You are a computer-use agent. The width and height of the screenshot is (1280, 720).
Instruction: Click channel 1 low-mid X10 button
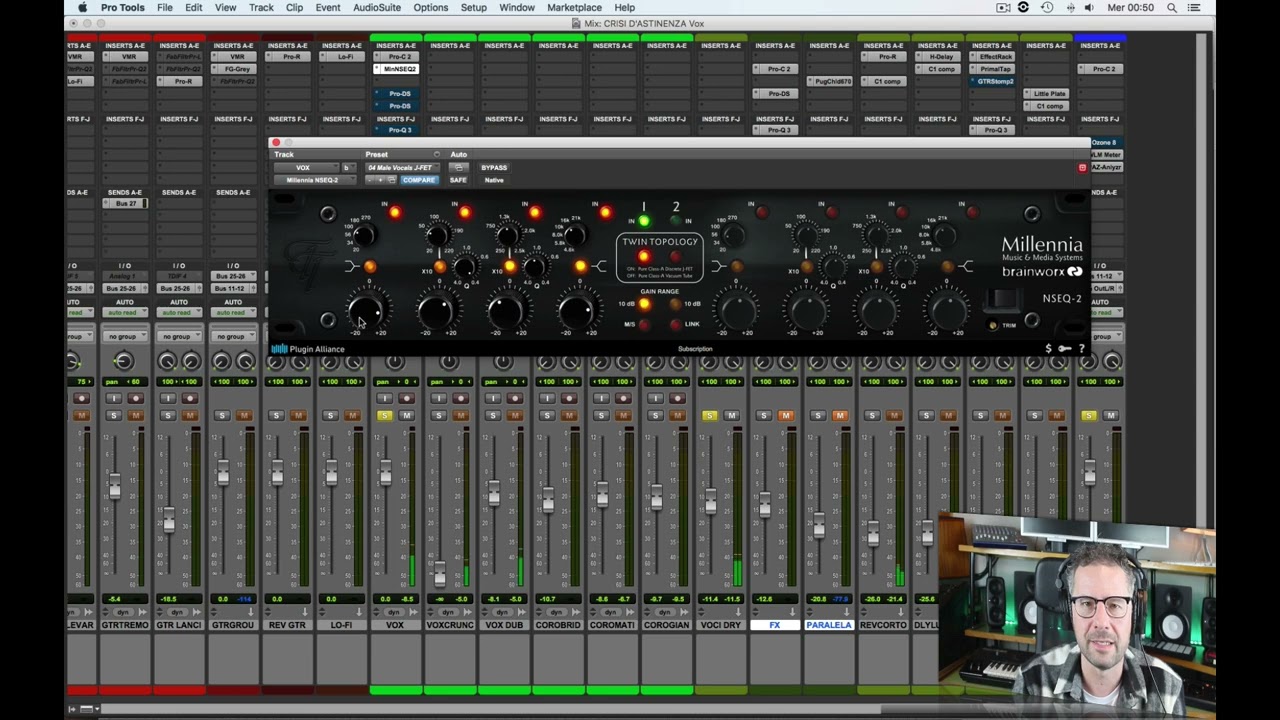click(440, 267)
